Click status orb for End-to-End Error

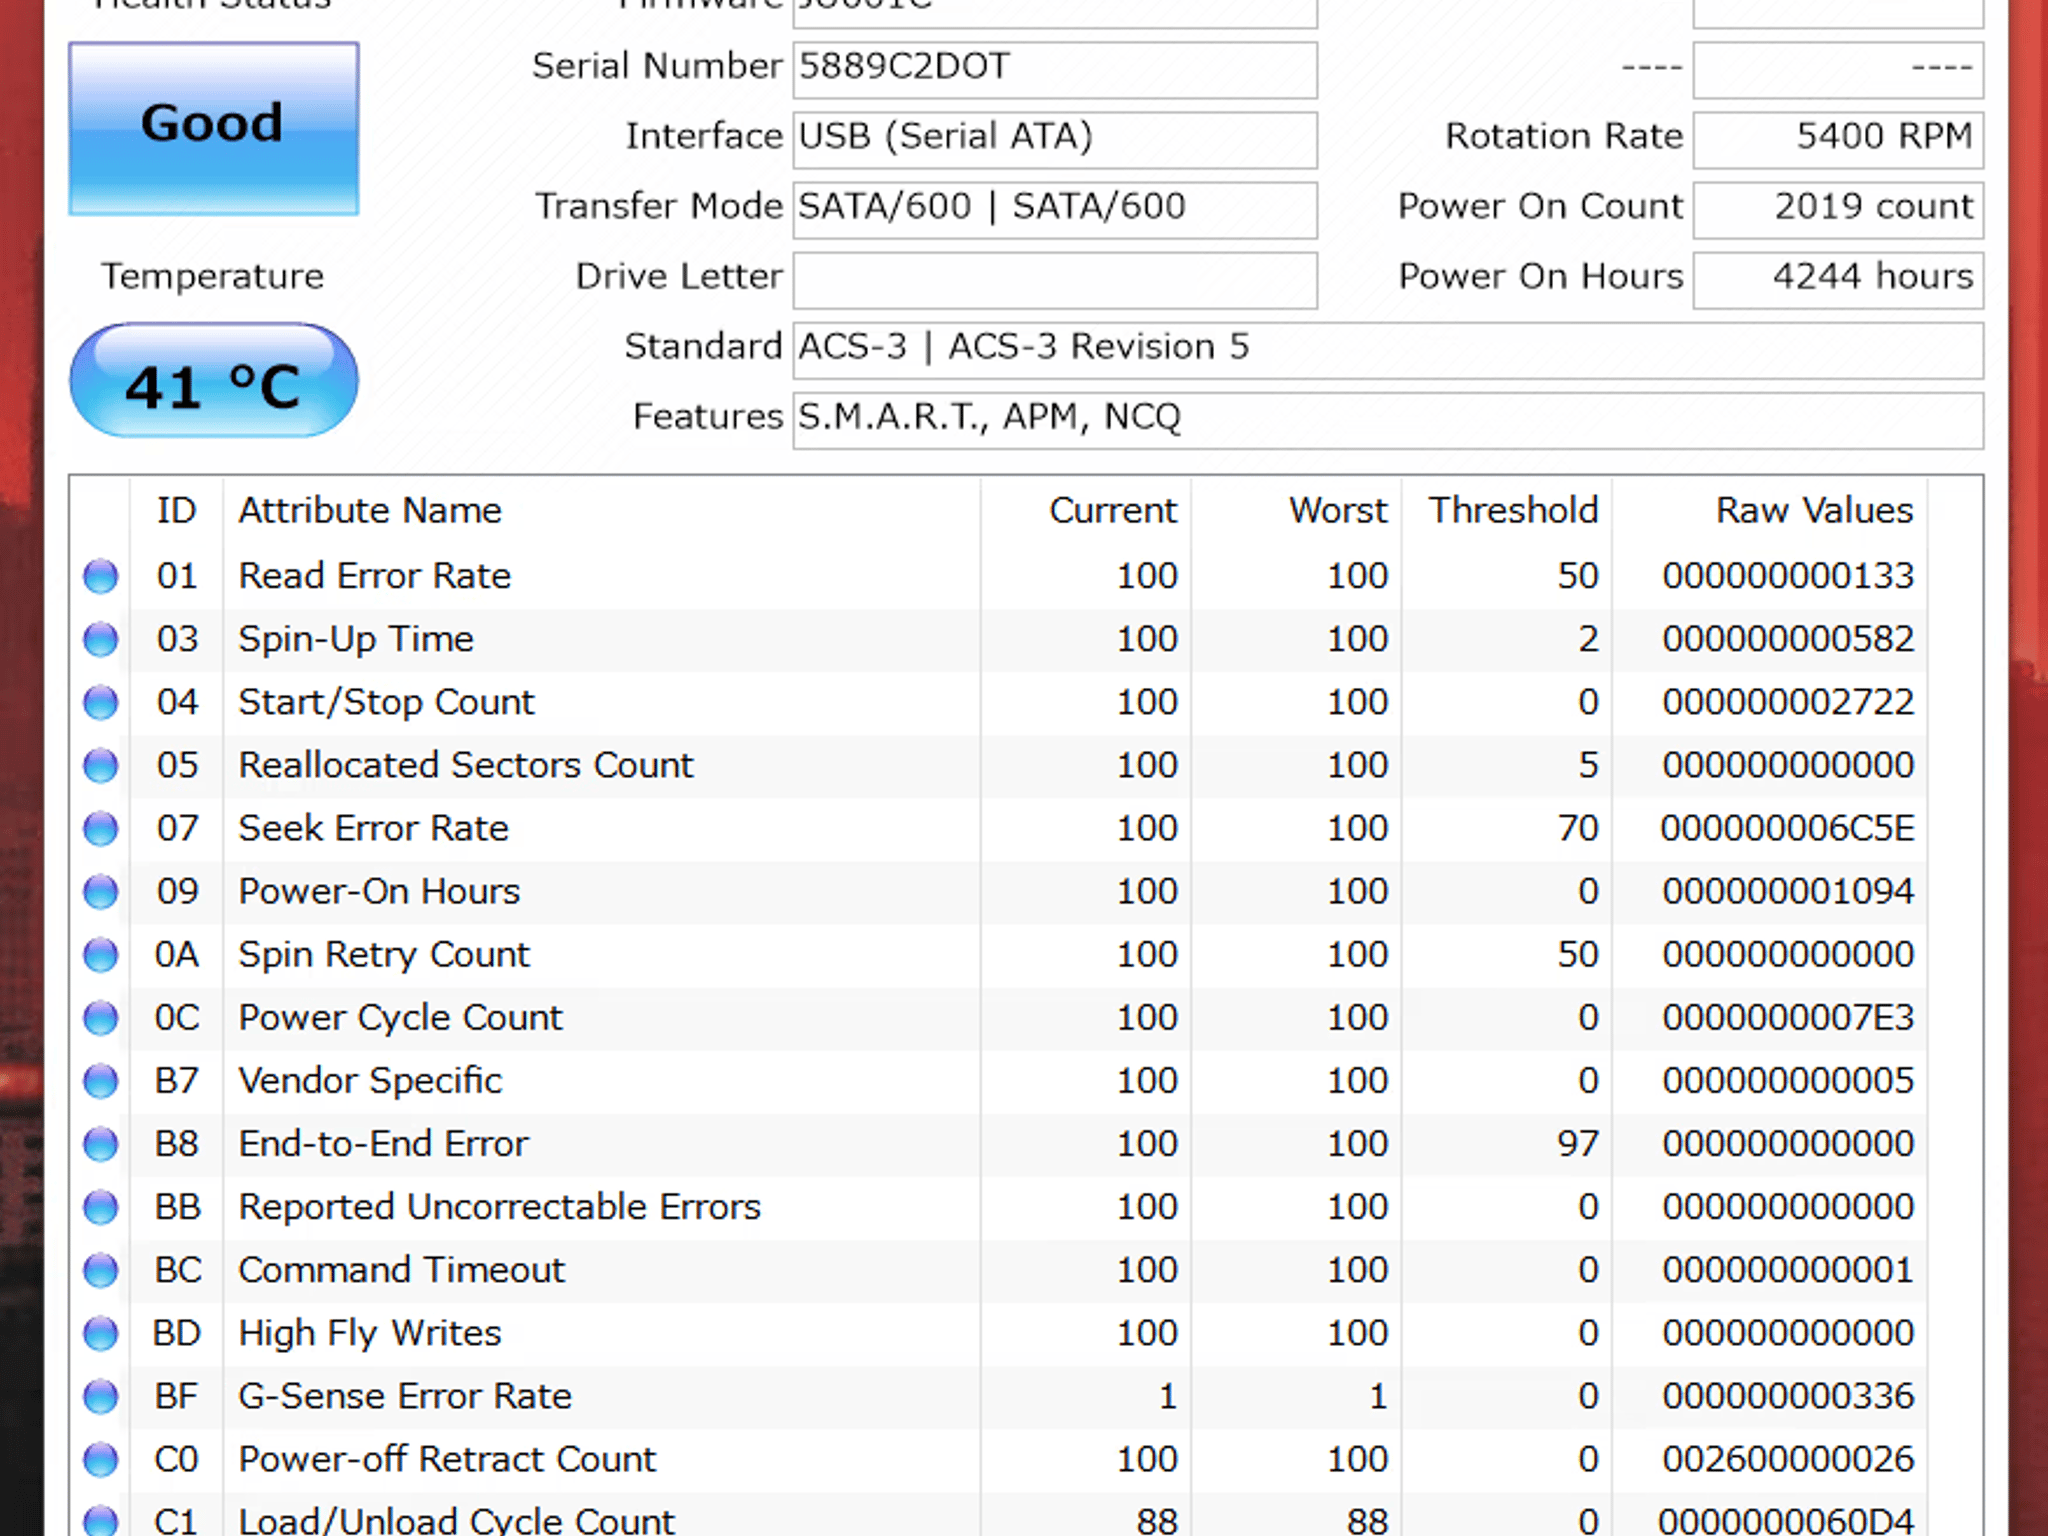point(100,1144)
